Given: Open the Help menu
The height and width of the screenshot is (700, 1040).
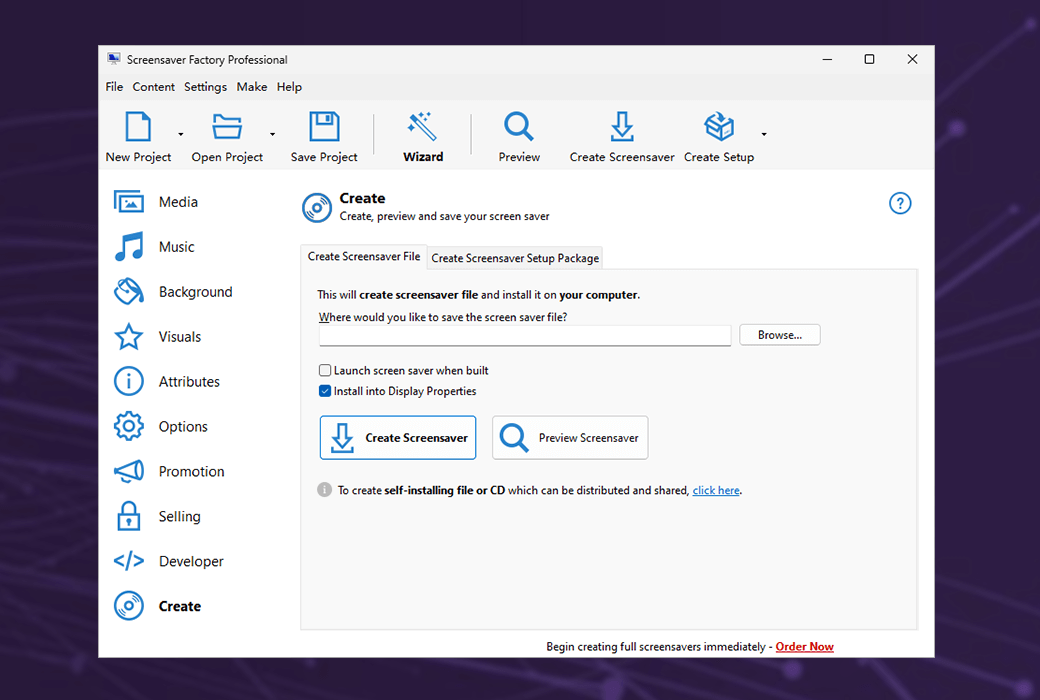Looking at the screenshot, I should (x=289, y=87).
